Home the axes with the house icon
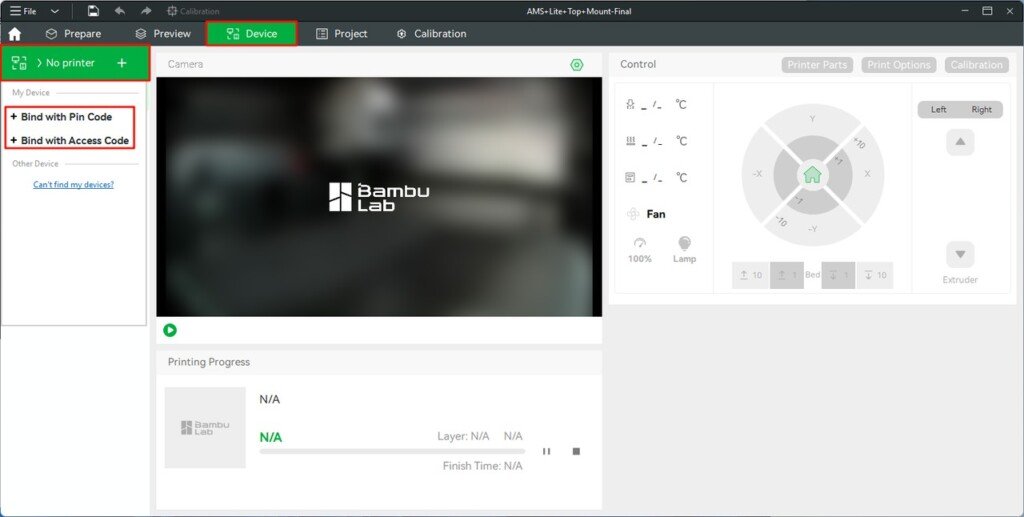Screen dimensions: 1024x517 pos(812,175)
